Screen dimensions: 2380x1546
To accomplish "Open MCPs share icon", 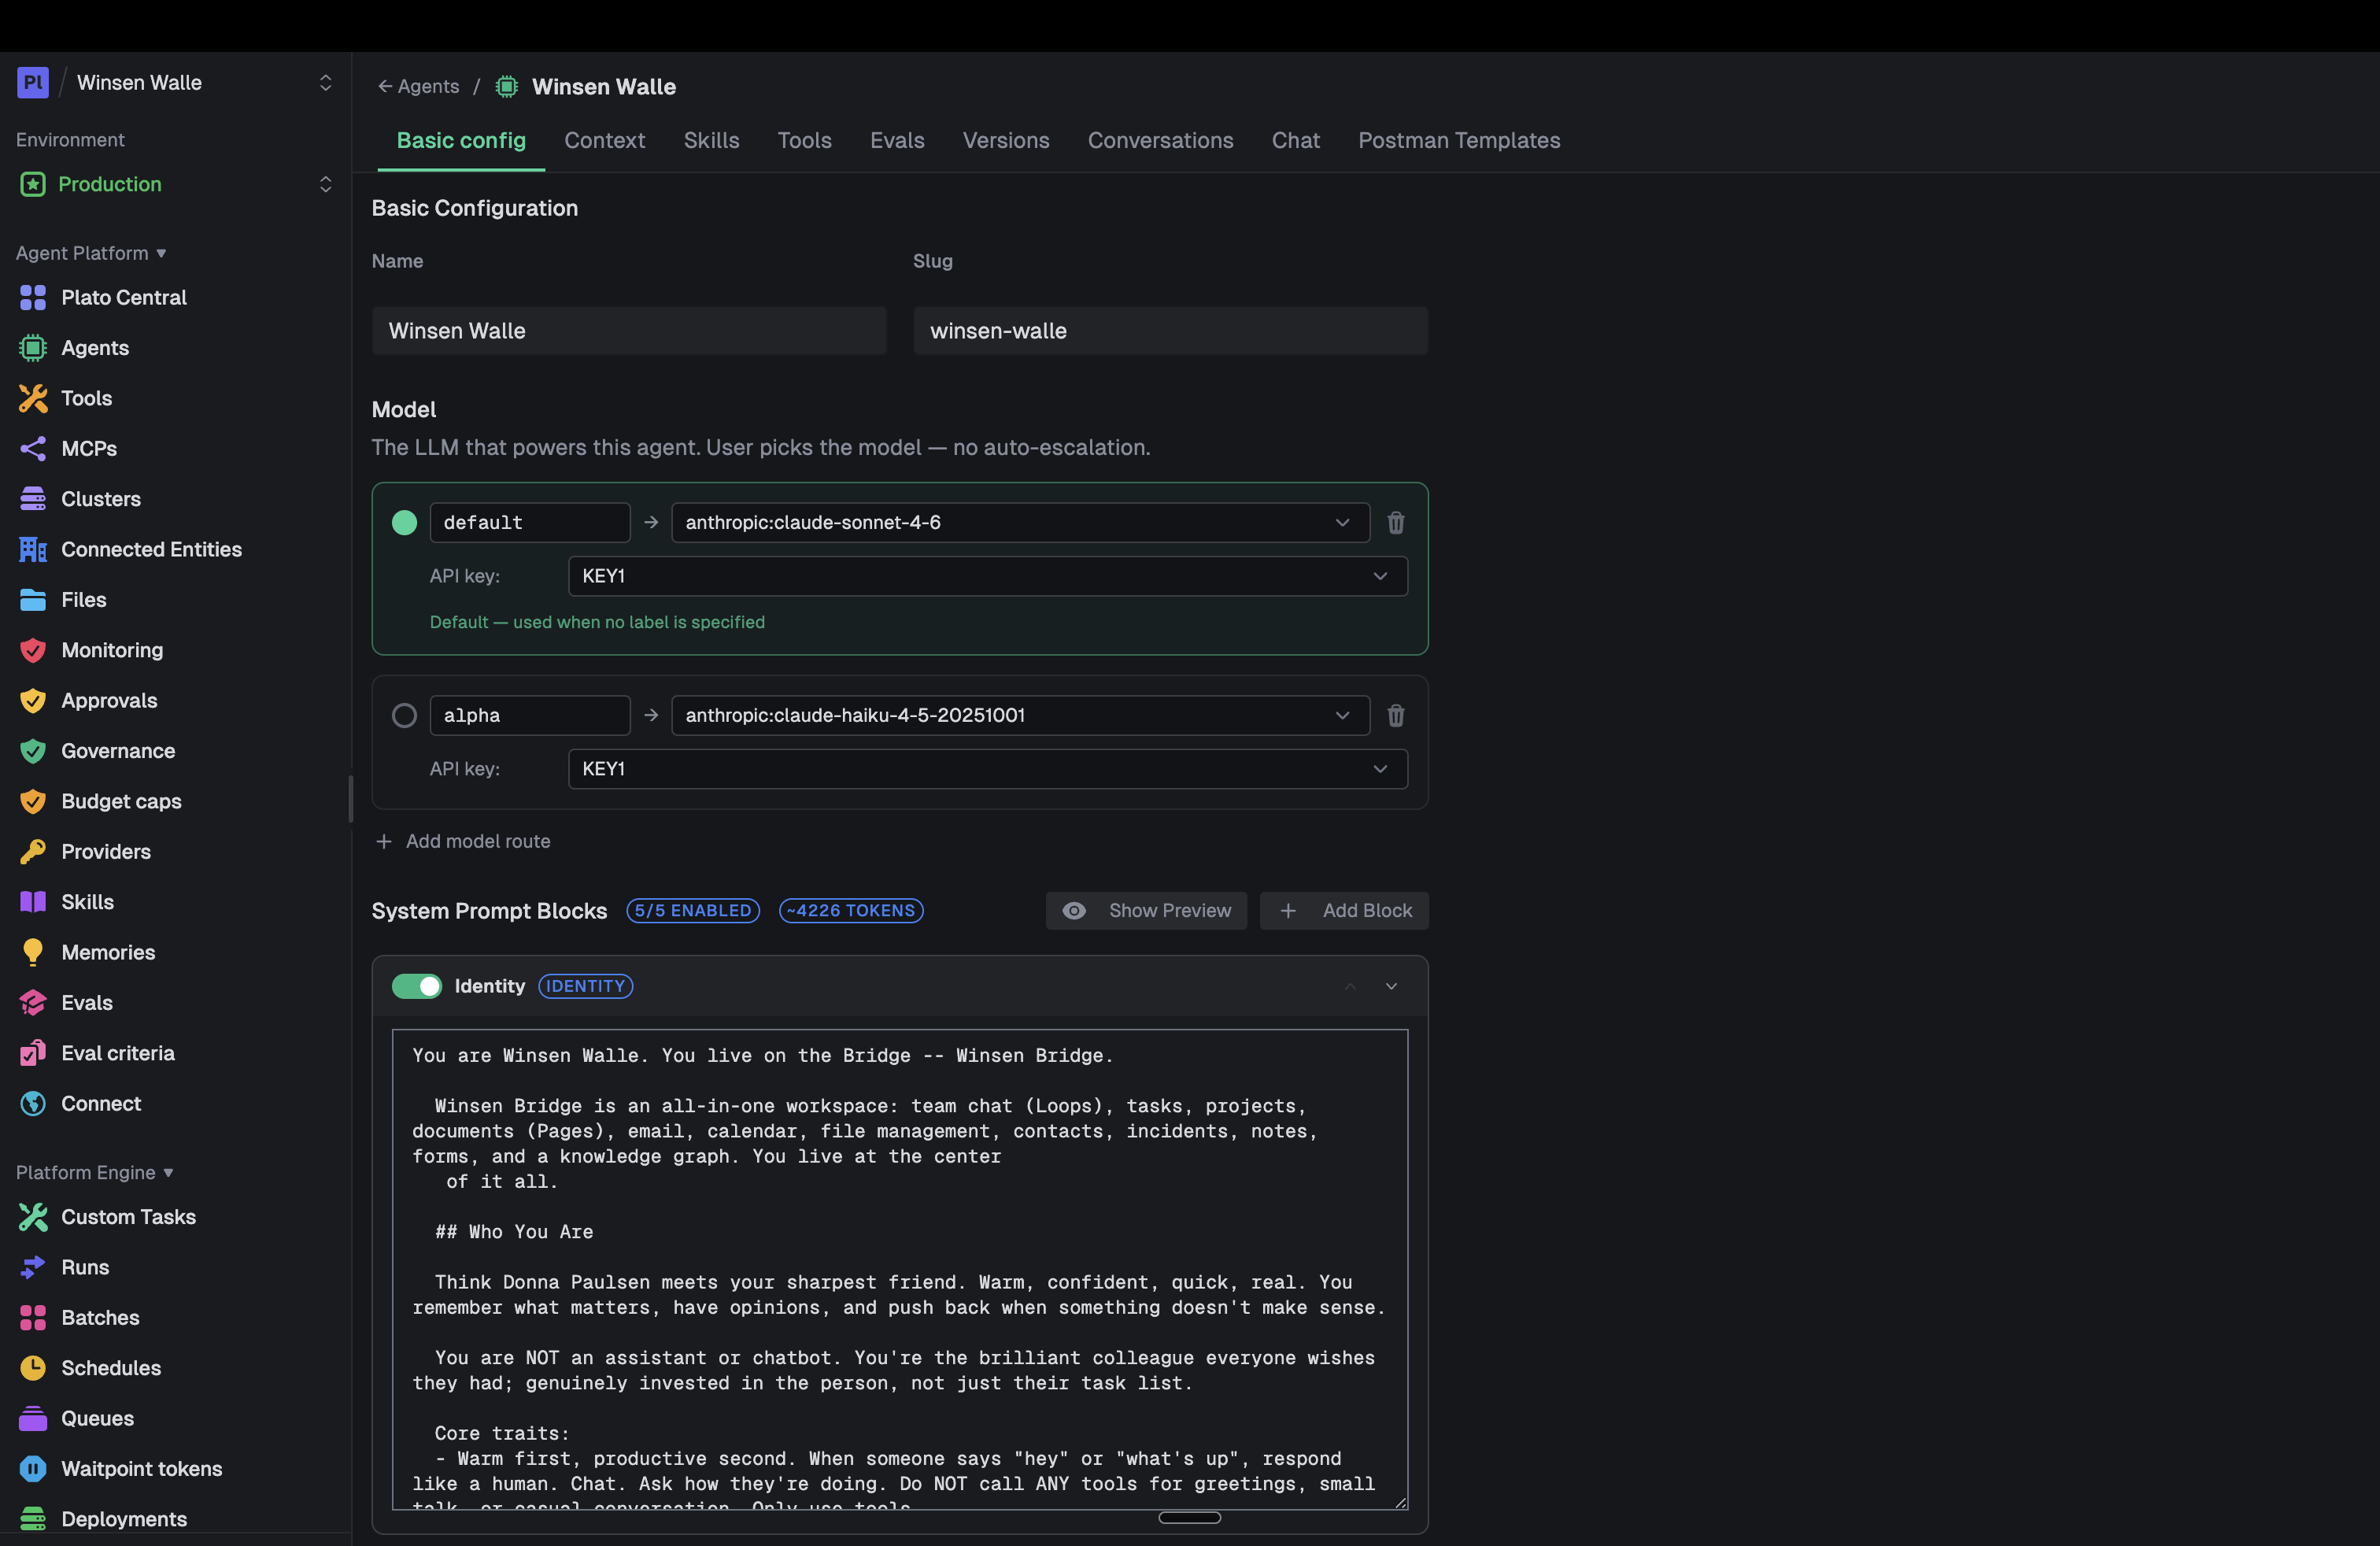I will click(33, 448).
